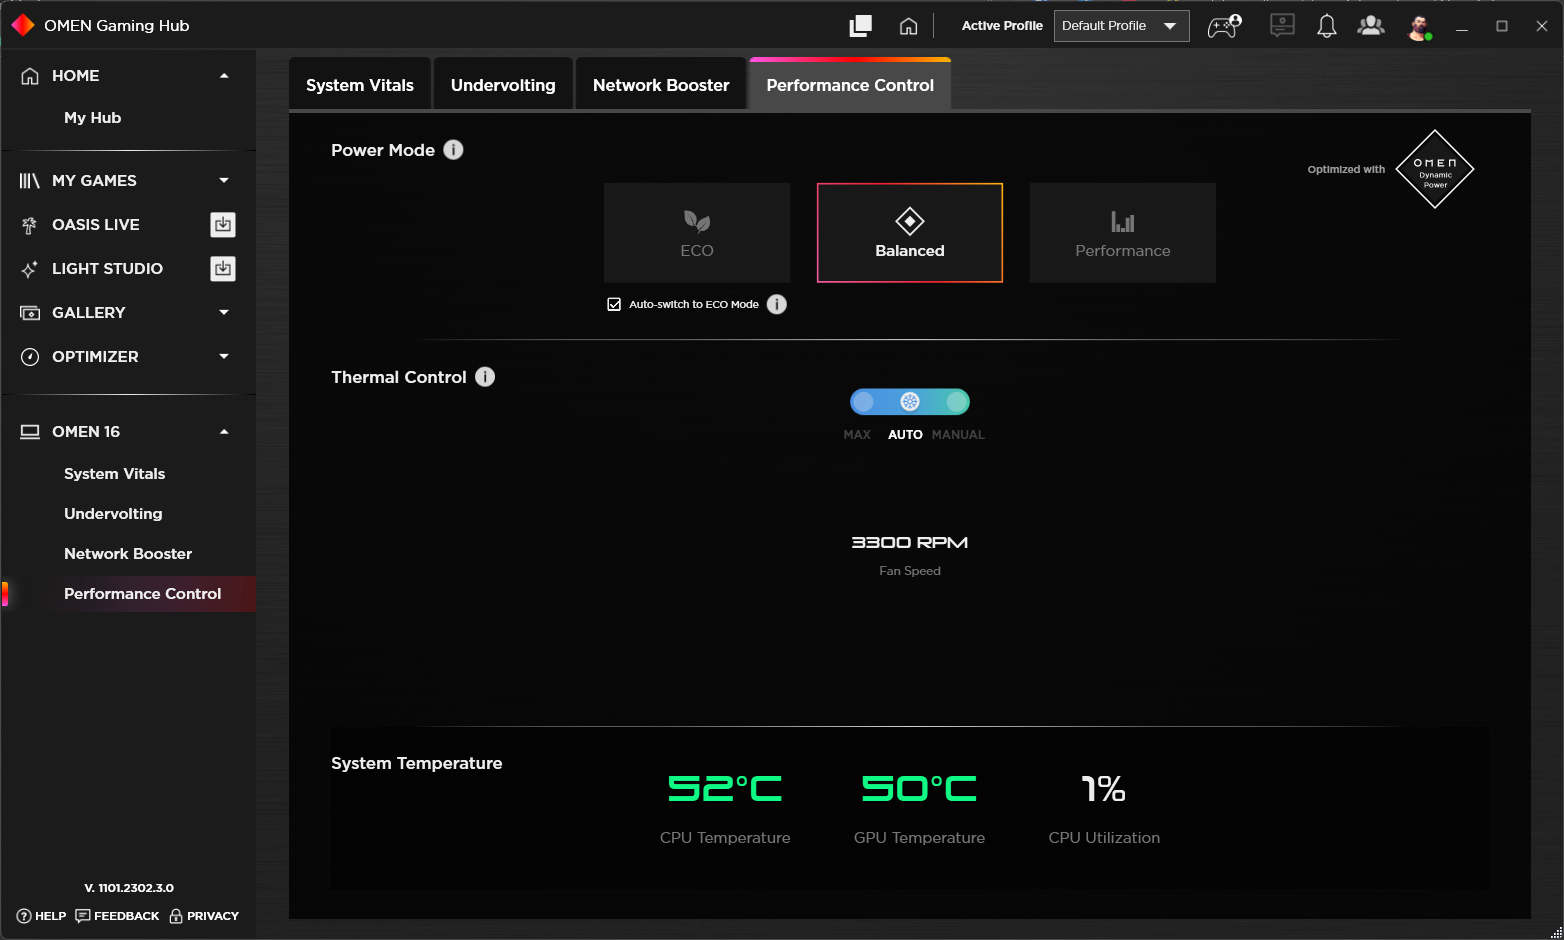Open HELP from the bottom bar
Image resolution: width=1564 pixels, height=940 pixels.
tap(40, 916)
